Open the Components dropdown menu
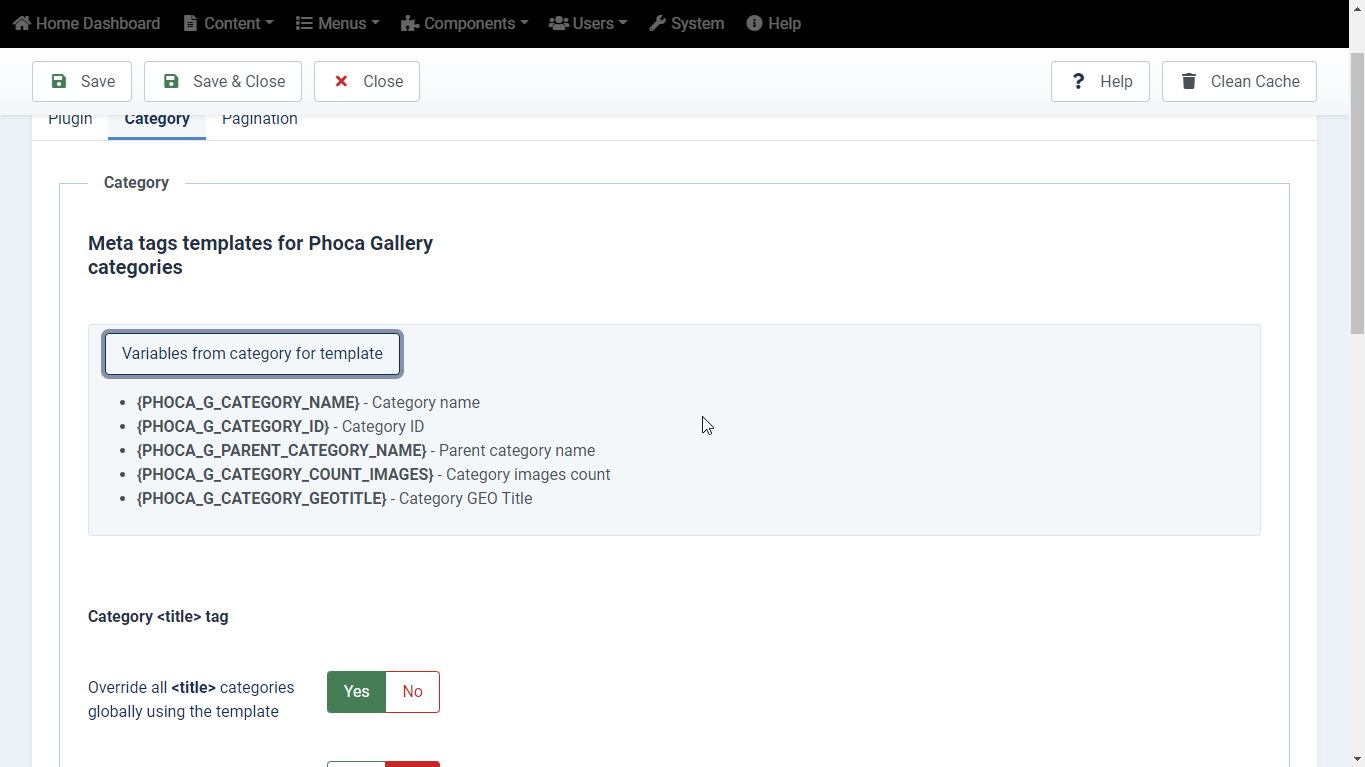 465,23
